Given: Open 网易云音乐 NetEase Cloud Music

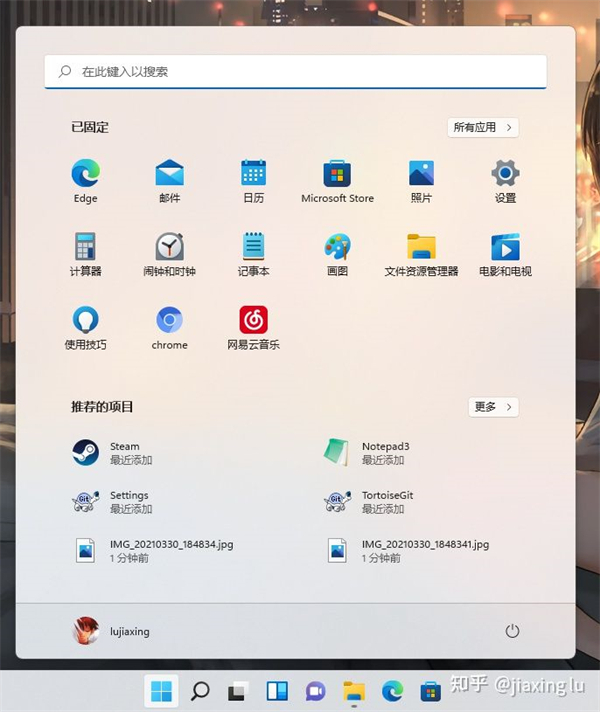Looking at the screenshot, I should 253,328.
